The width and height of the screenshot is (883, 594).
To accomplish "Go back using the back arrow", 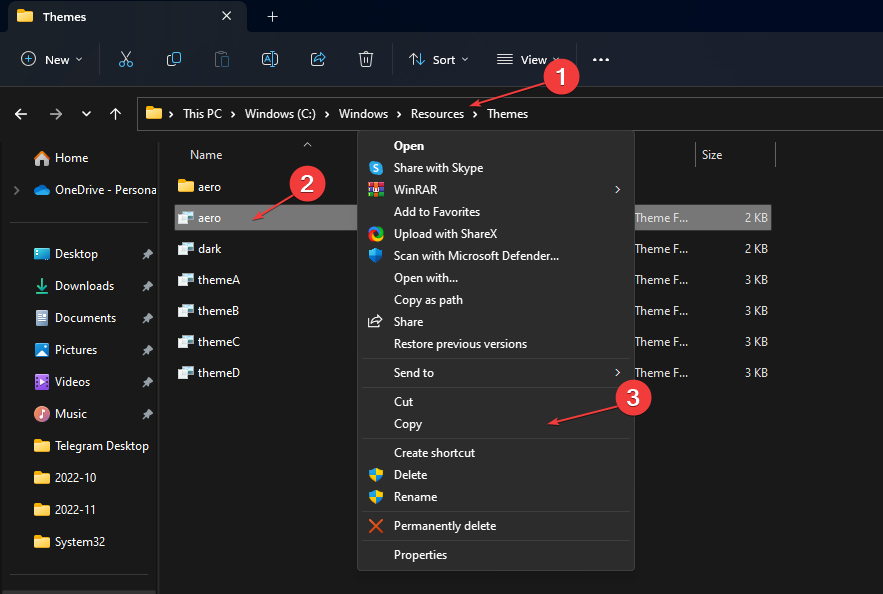I will (x=21, y=114).
